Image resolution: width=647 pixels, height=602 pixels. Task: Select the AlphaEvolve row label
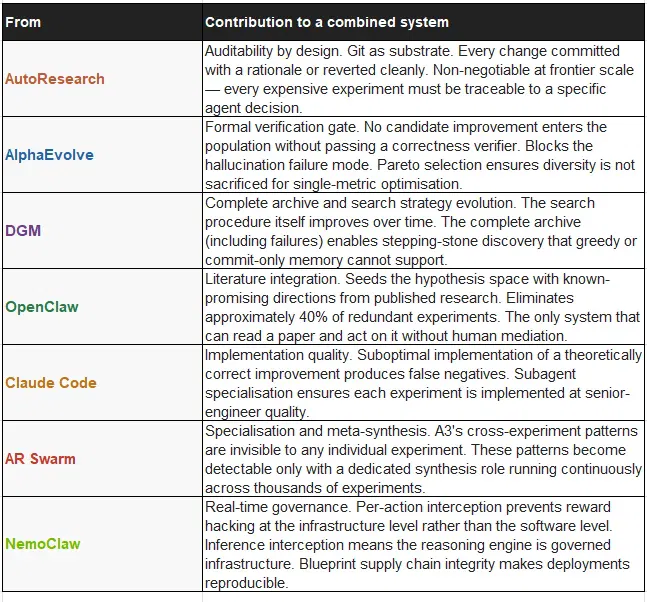click(x=49, y=155)
